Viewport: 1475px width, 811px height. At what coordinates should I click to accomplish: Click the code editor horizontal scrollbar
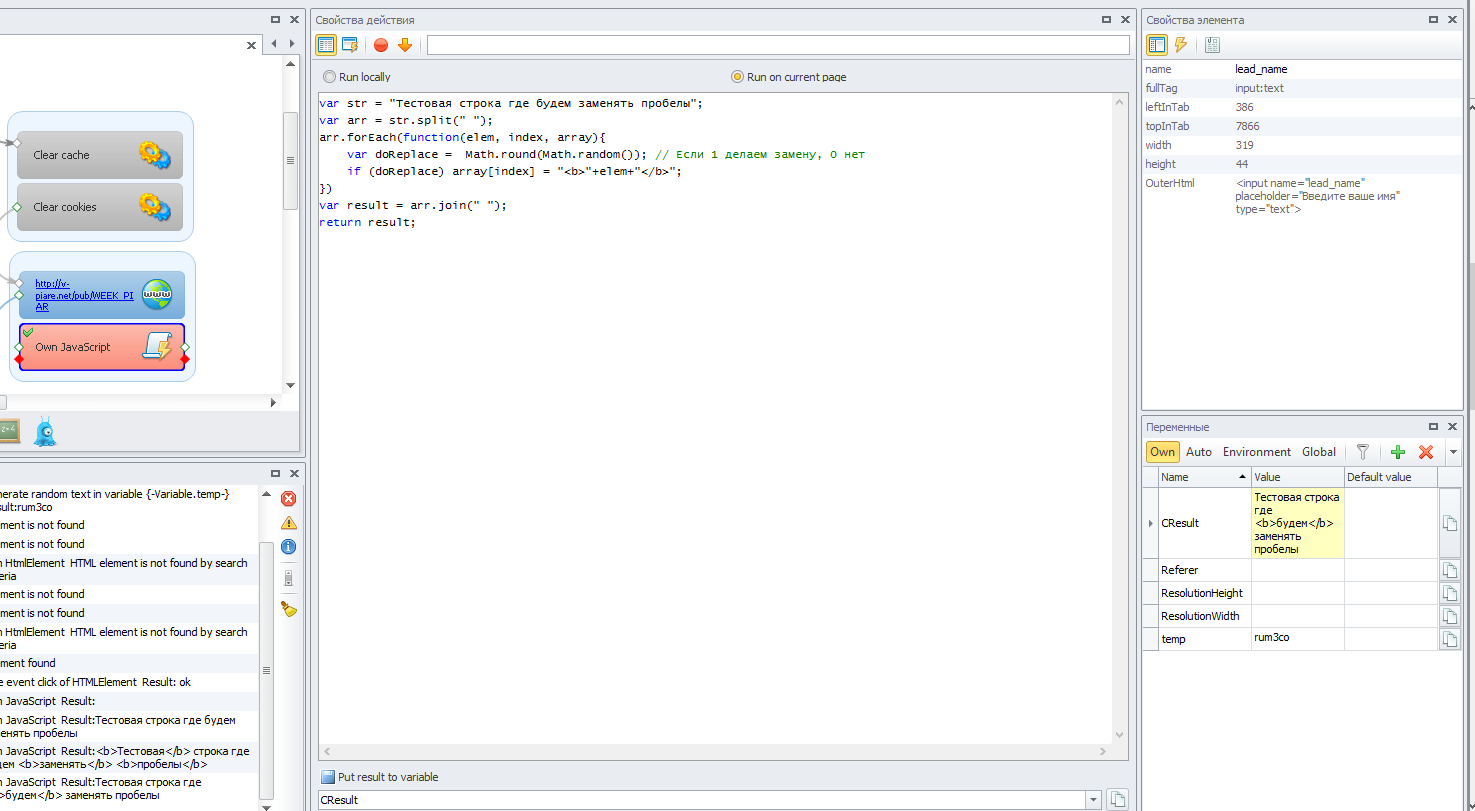[716, 752]
